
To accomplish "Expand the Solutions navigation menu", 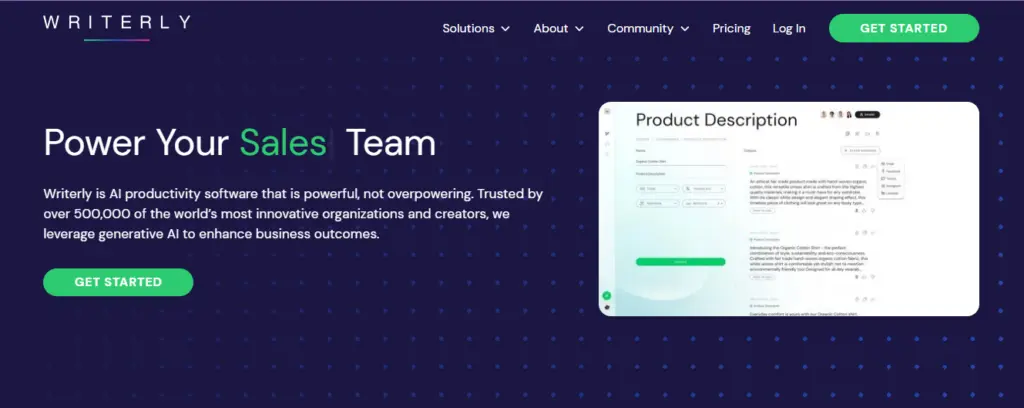I will 476,29.
